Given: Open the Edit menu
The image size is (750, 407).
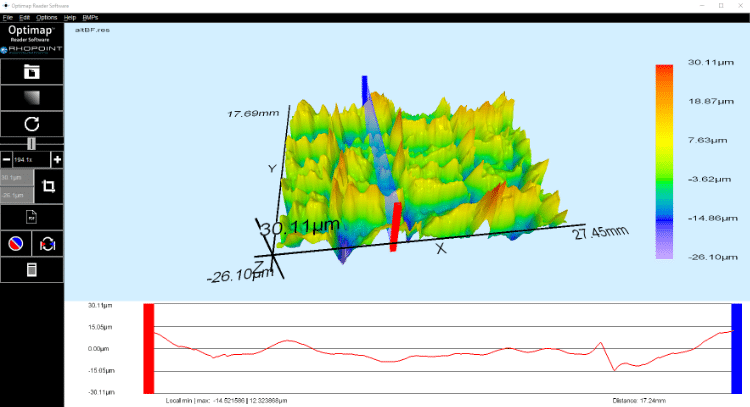Looking at the screenshot, I should point(24,18).
